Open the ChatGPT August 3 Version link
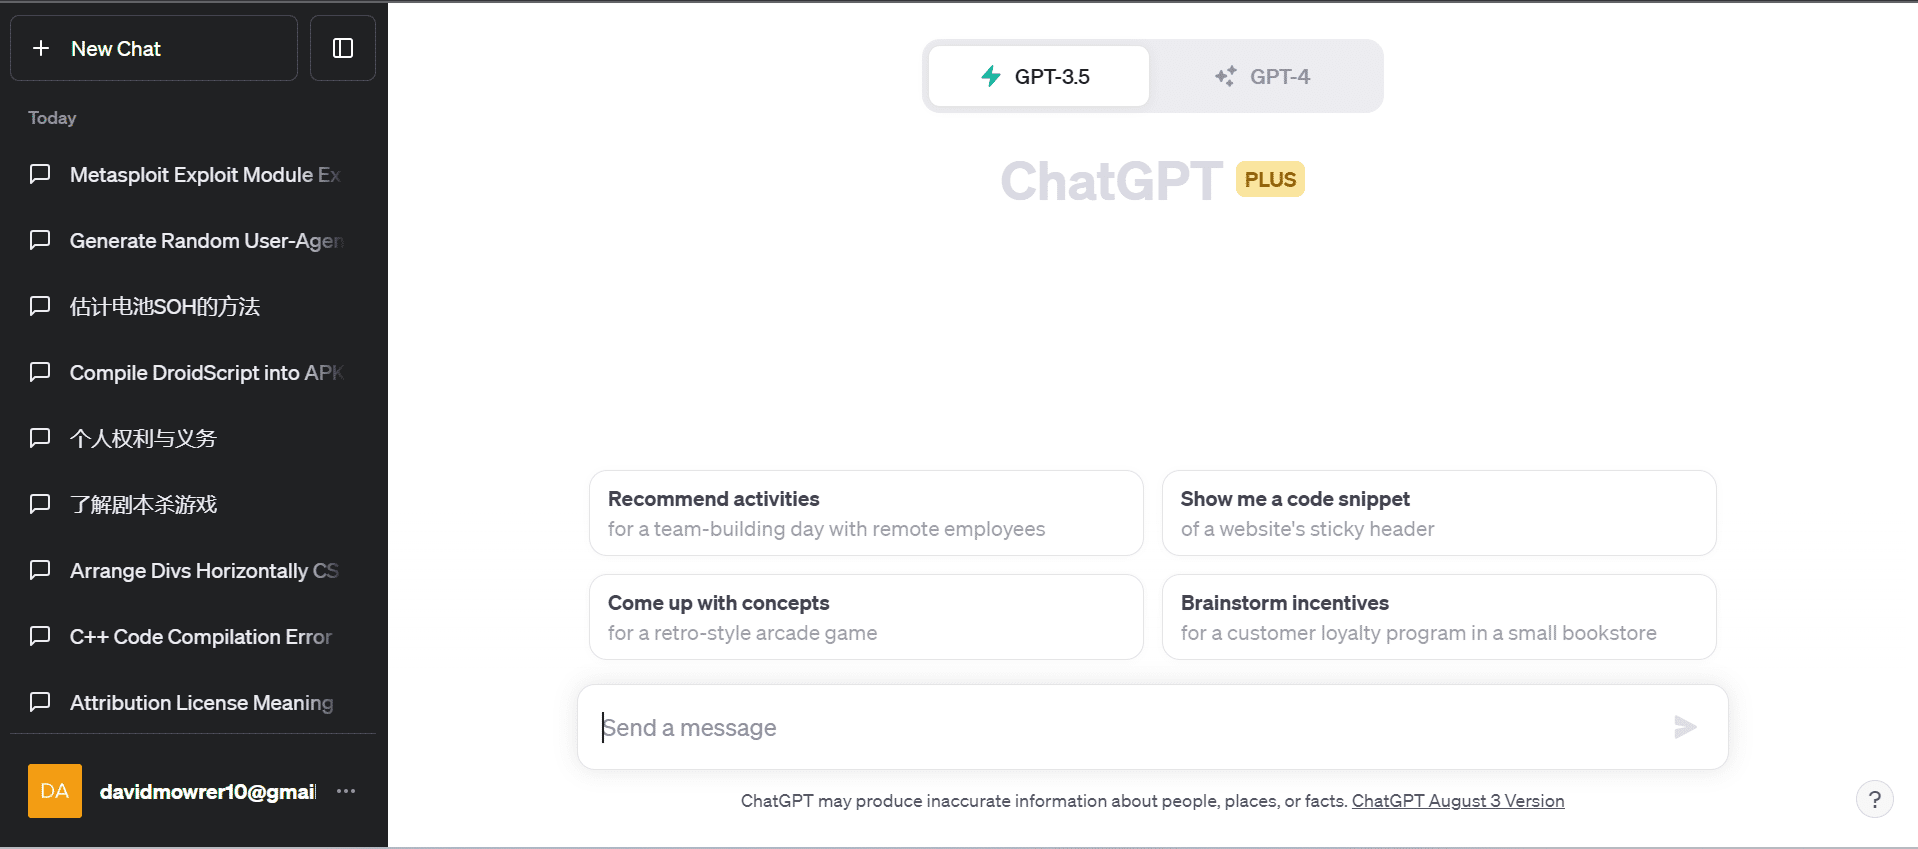1918x849 pixels. click(1457, 801)
